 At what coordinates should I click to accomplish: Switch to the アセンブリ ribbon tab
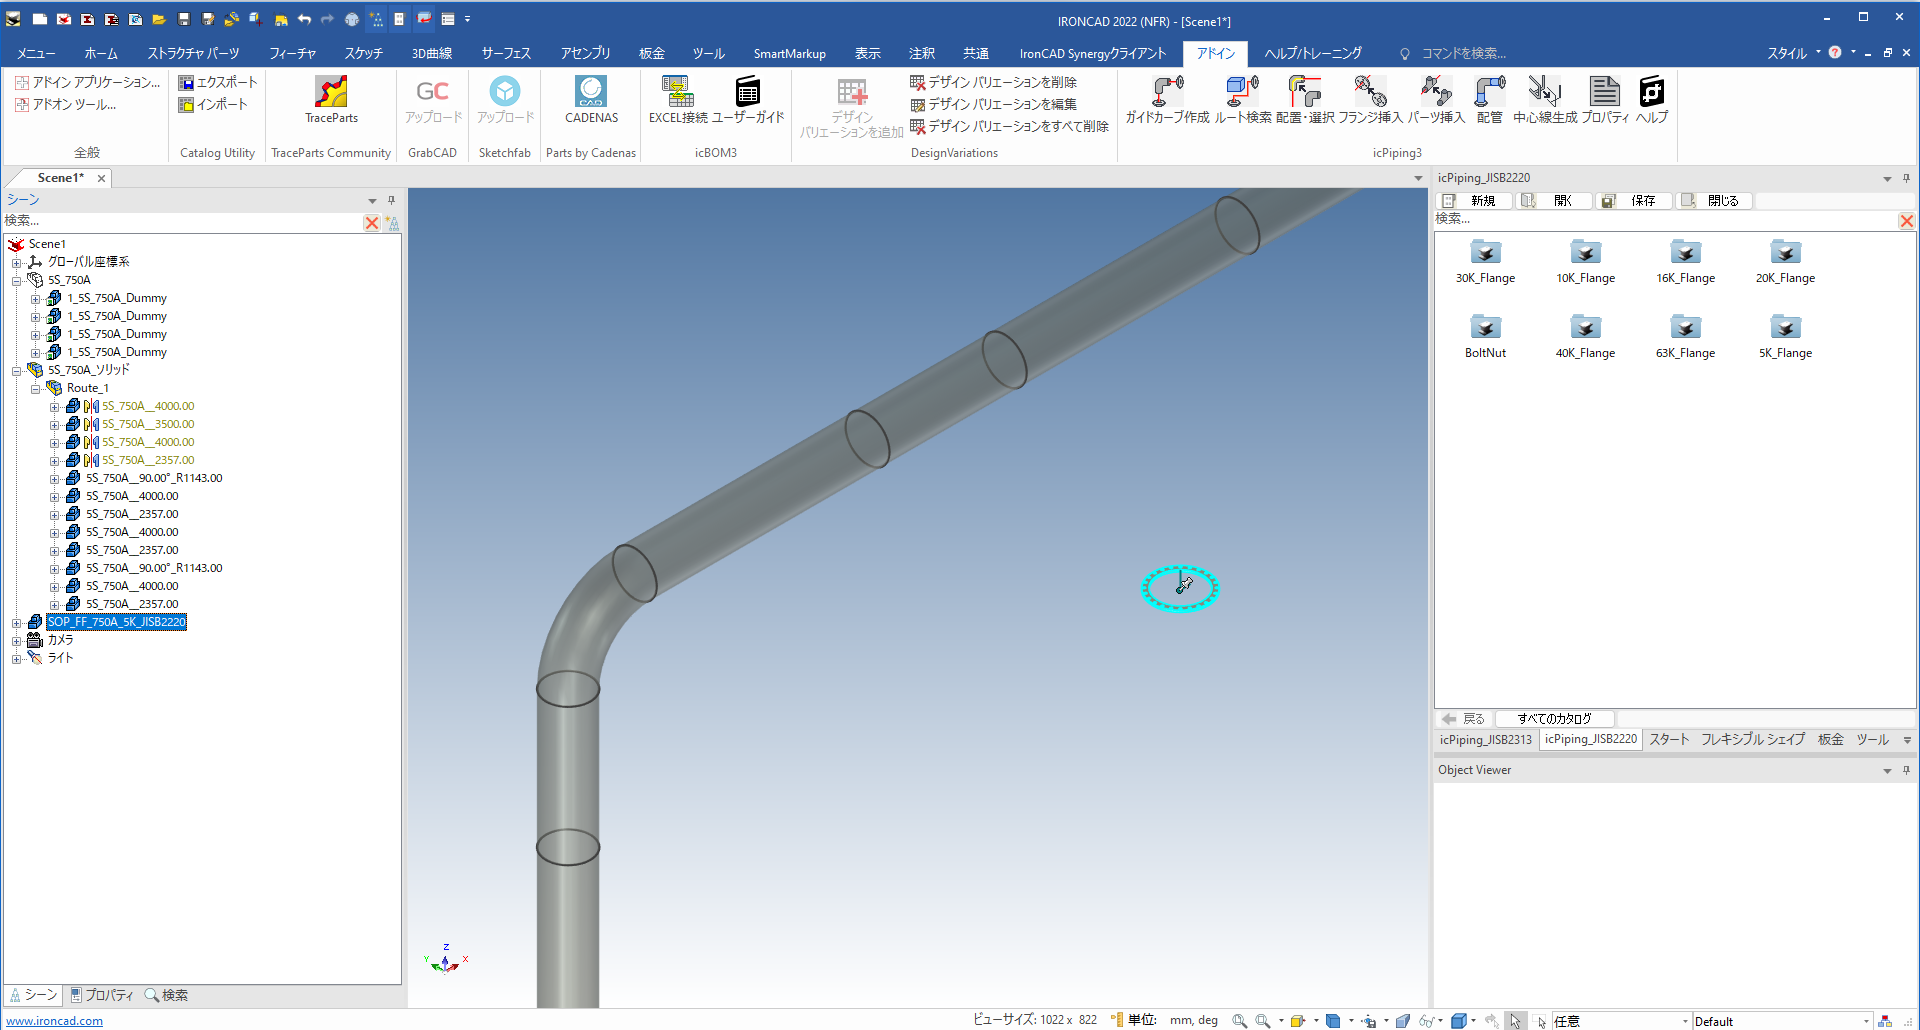tap(585, 53)
